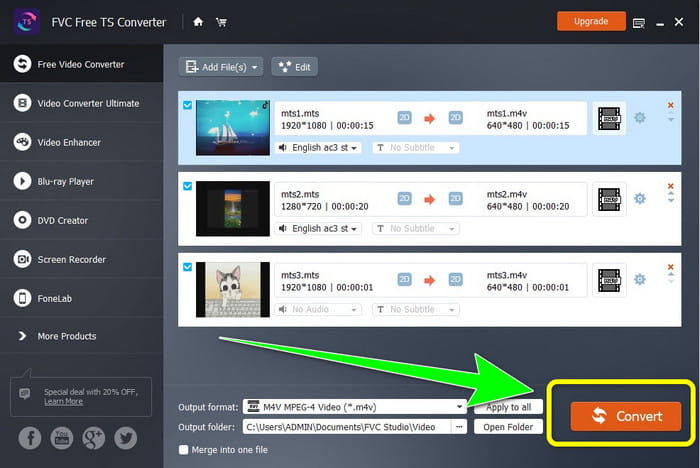Viewport: 700px width, 468px height.
Task: Remove mts3.mts from the list
Action: (x=671, y=267)
